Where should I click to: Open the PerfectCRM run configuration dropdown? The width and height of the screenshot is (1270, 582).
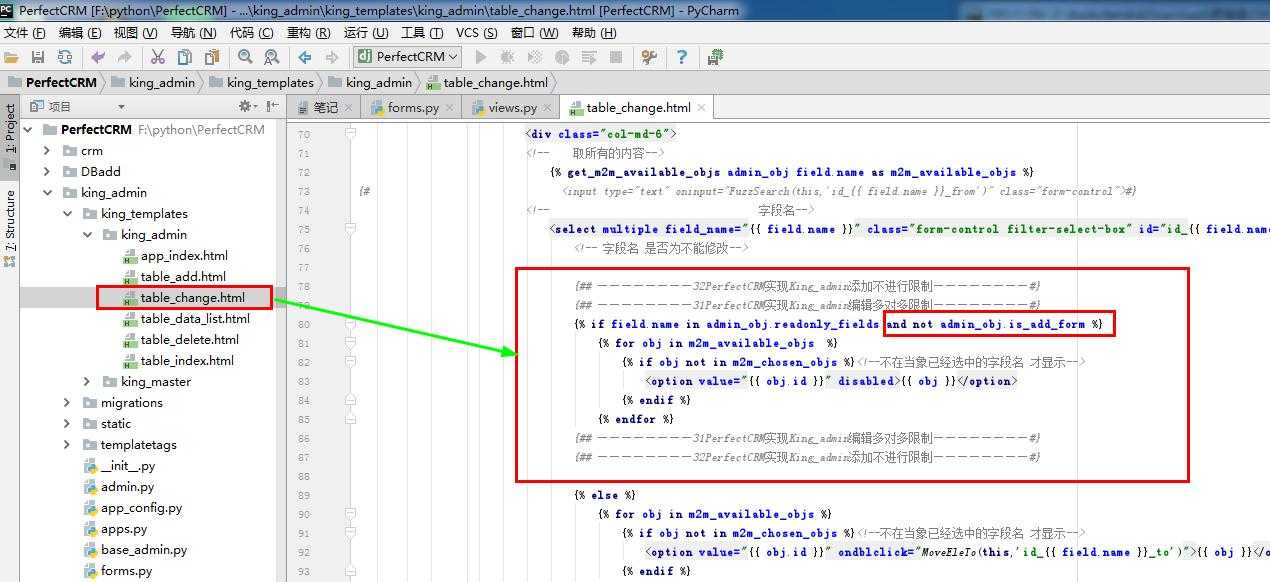click(x=408, y=57)
